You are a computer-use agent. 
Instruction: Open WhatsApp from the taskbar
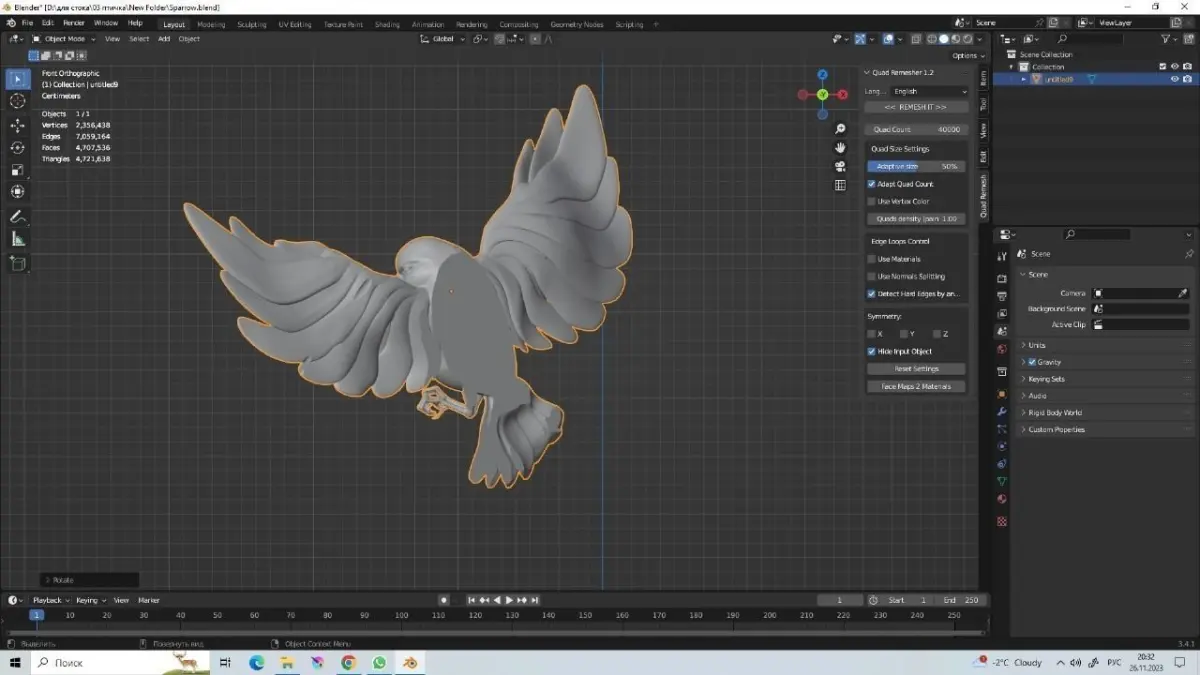pyautogui.click(x=379, y=662)
